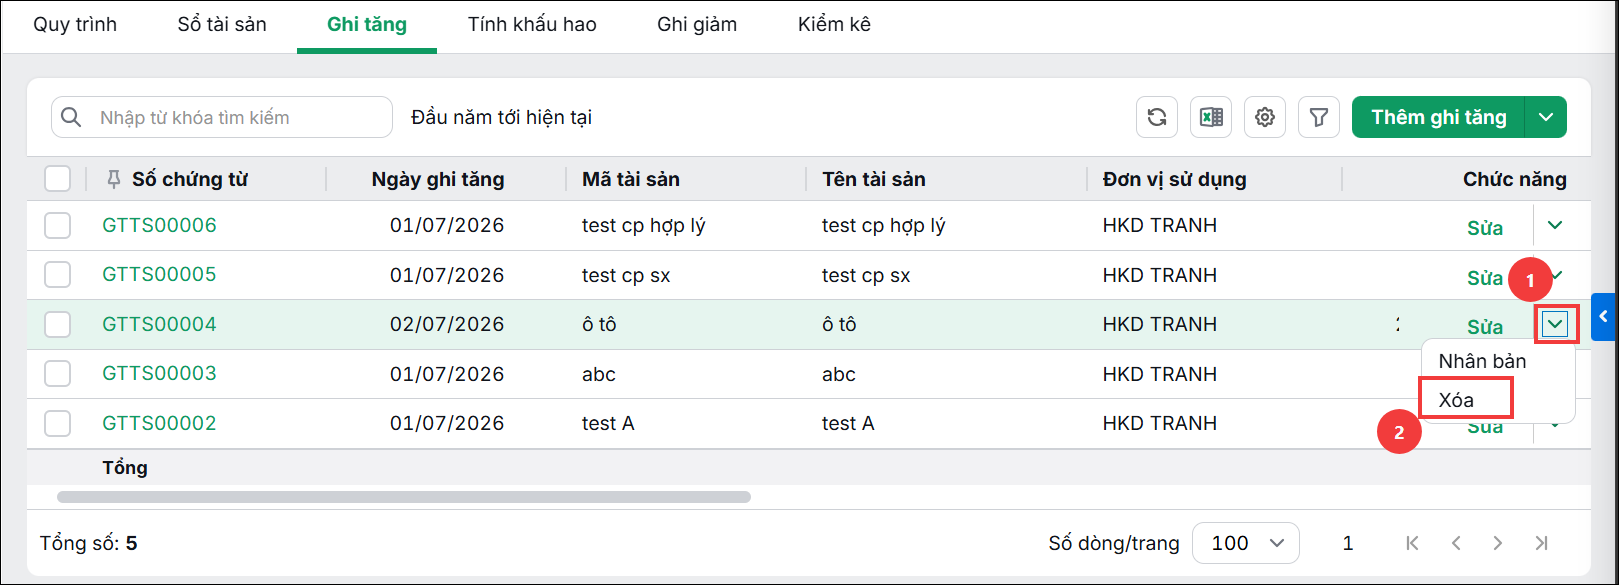Click the Thêm ghi tăng button
The width and height of the screenshot is (1619, 585).
pyautogui.click(x=1438, y=117)
